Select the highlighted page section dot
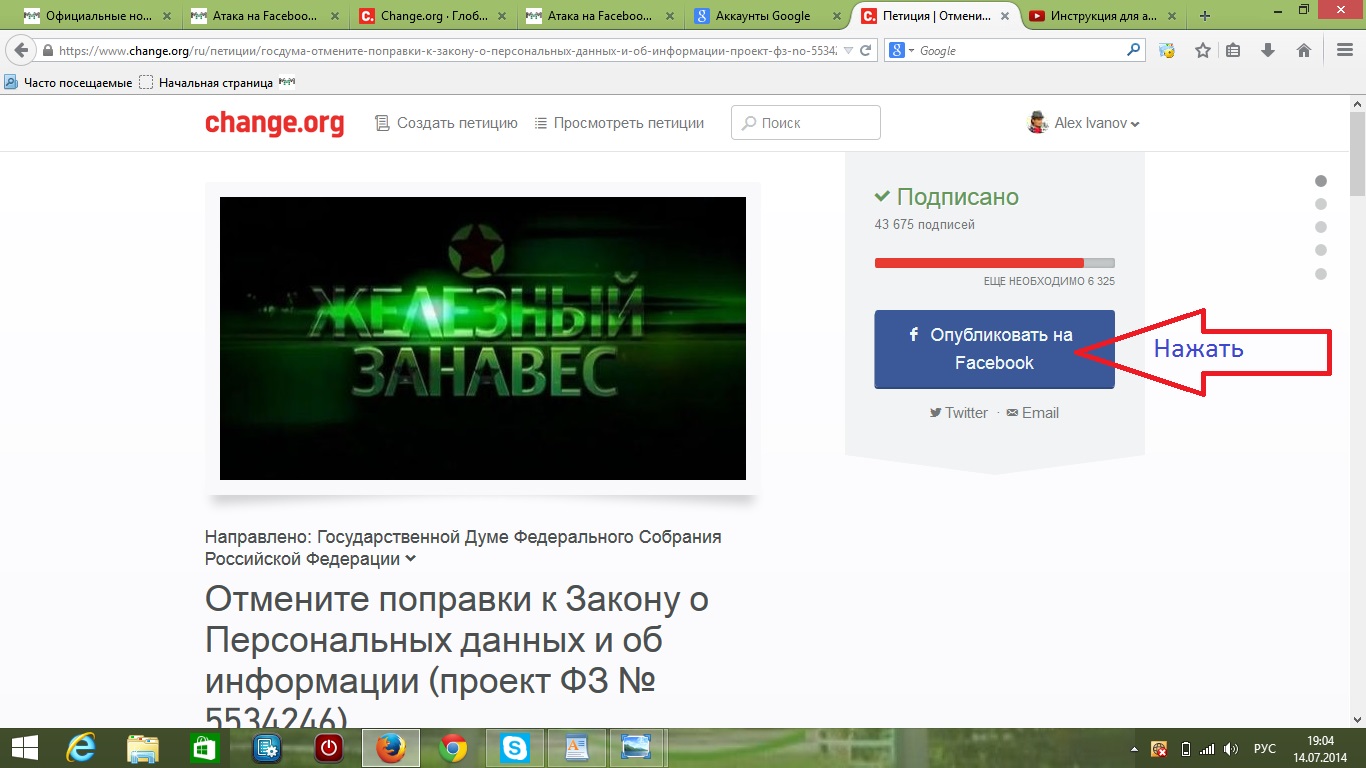The width and height of the screenshot is (1366, 768). tap(1320, 181)
